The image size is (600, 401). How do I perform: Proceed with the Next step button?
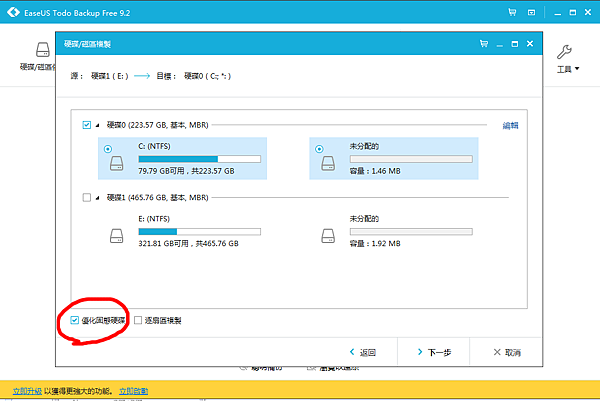(434, 352)
